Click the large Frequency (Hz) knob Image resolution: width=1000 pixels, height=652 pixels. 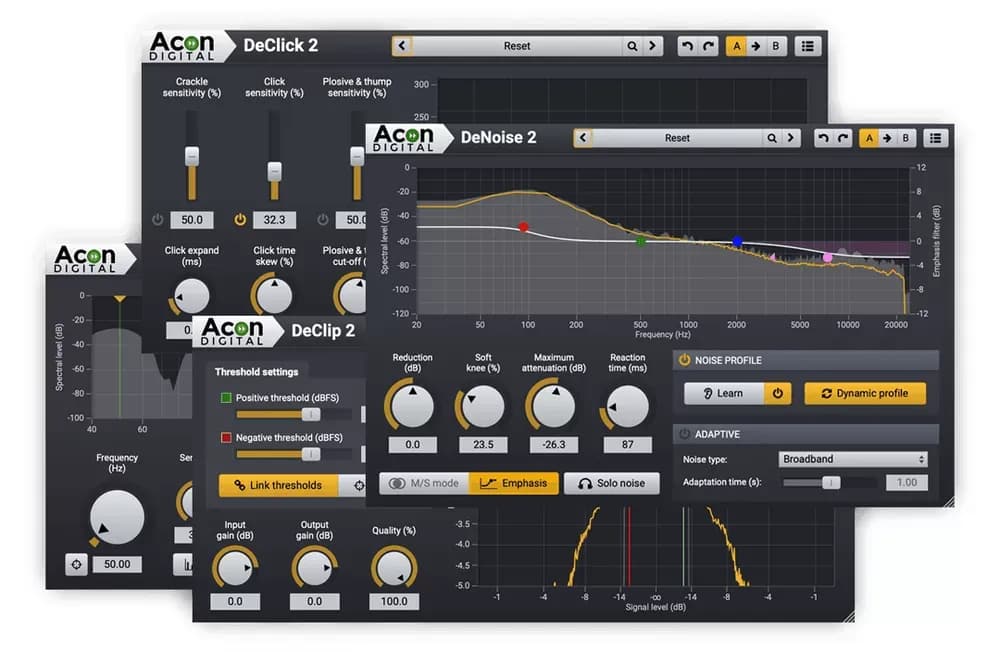click(117, 517)
